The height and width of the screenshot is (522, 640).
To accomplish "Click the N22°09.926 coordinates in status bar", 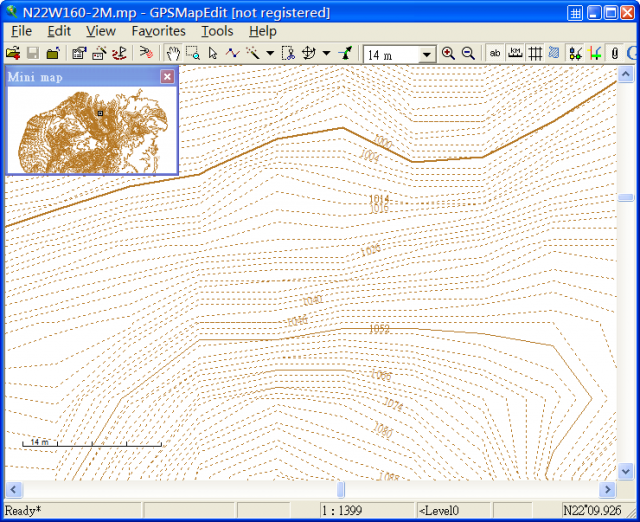I will pos(592,511).
